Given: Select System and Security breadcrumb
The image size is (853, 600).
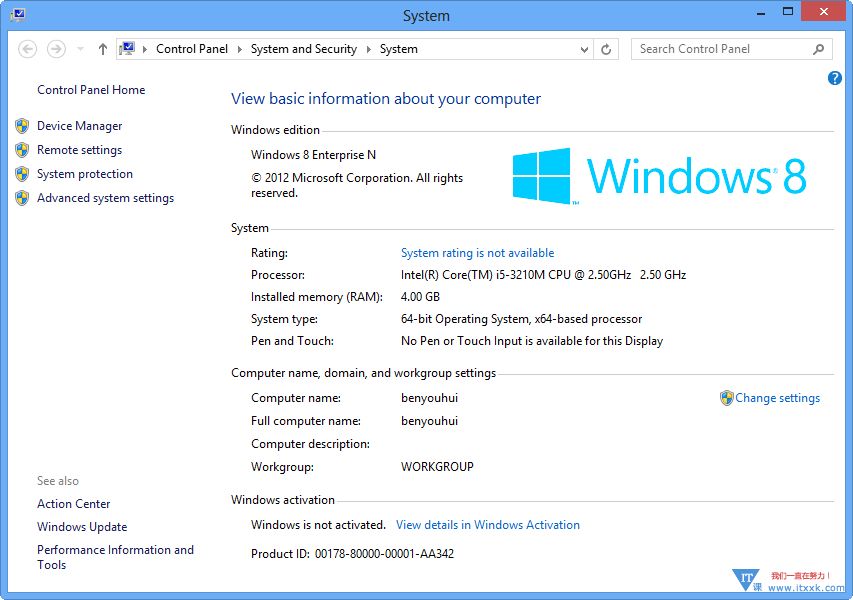Looking at the screenshot, I should pyautogui.click(x=304, y=49).
